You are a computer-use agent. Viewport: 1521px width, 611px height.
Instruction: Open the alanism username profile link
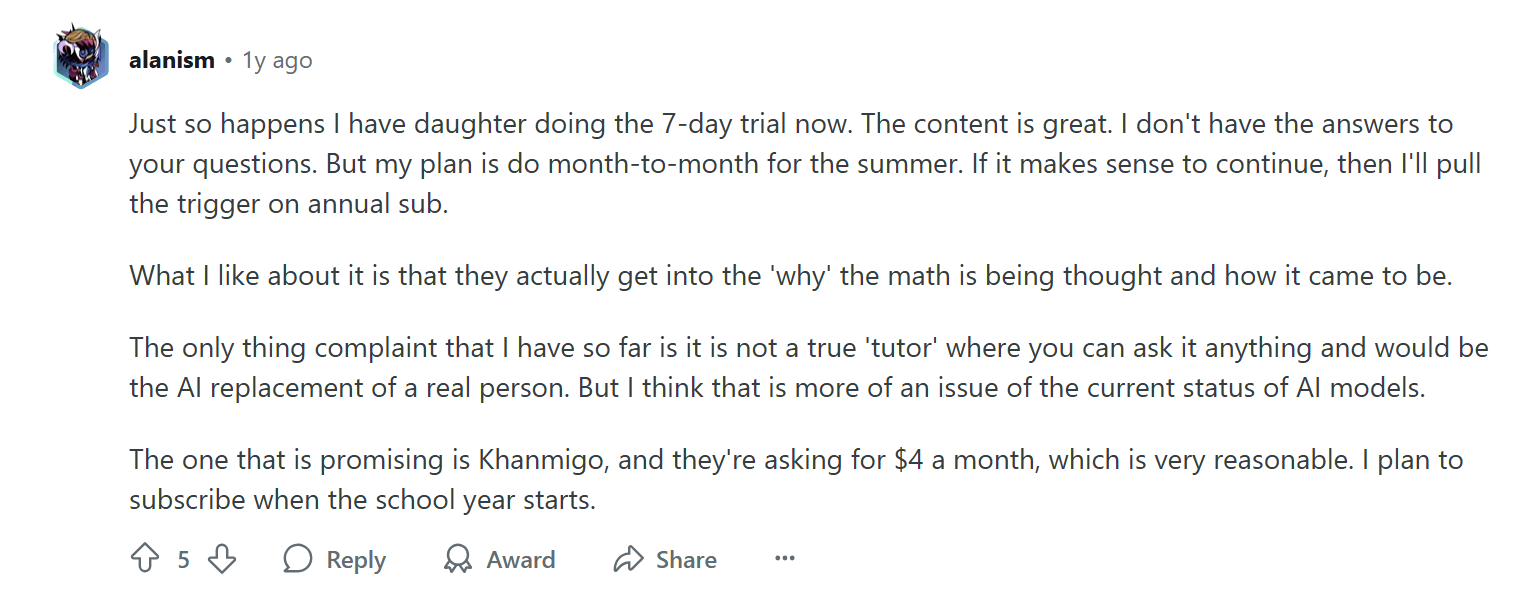point(172,60)
